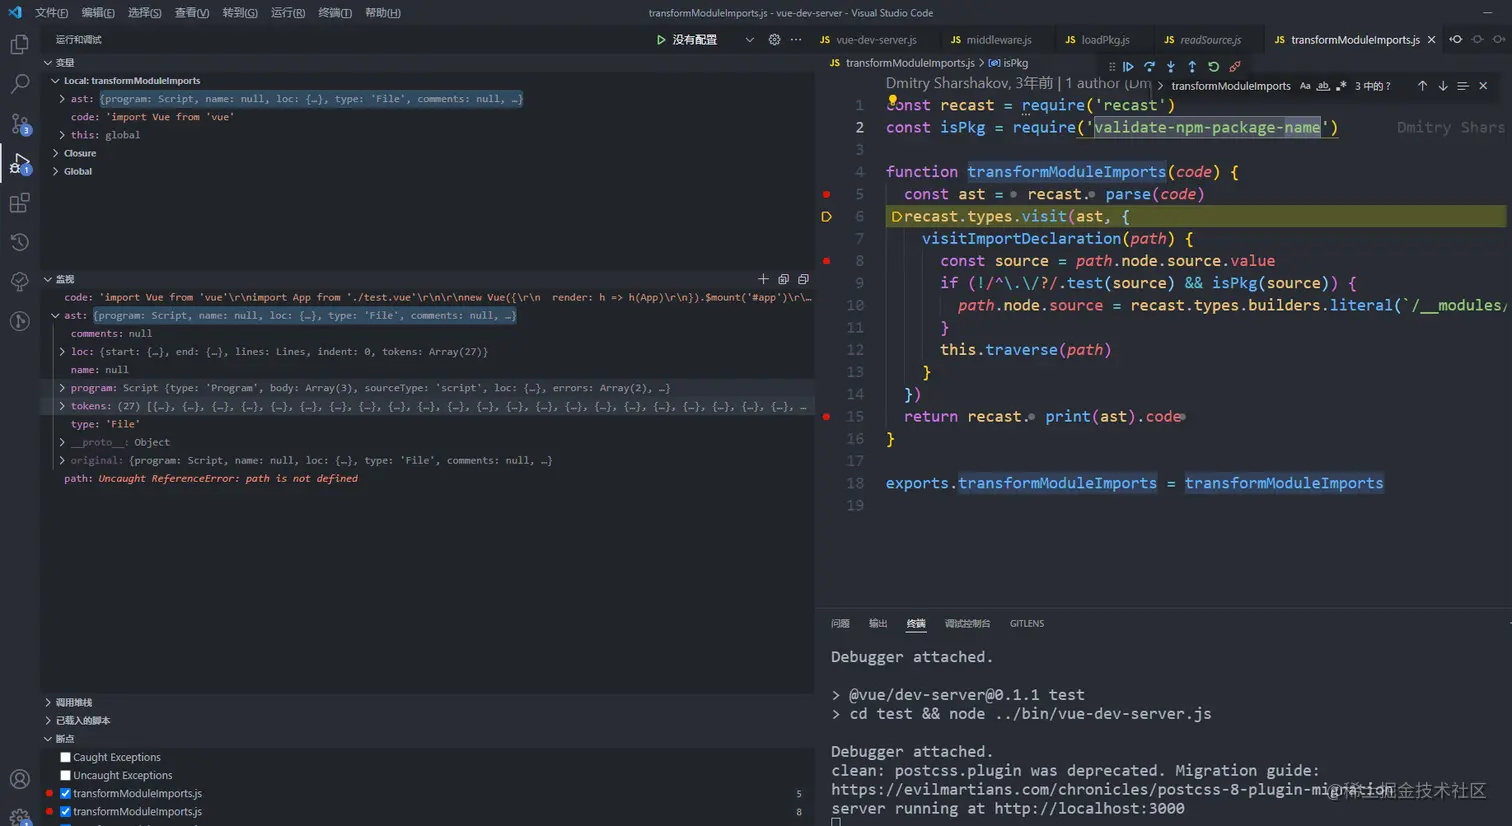Image resolution: width=1512 pixels, height=826 pixels.
Task: Expand ast variable in Local scope
Action: [x=62, y=99]
